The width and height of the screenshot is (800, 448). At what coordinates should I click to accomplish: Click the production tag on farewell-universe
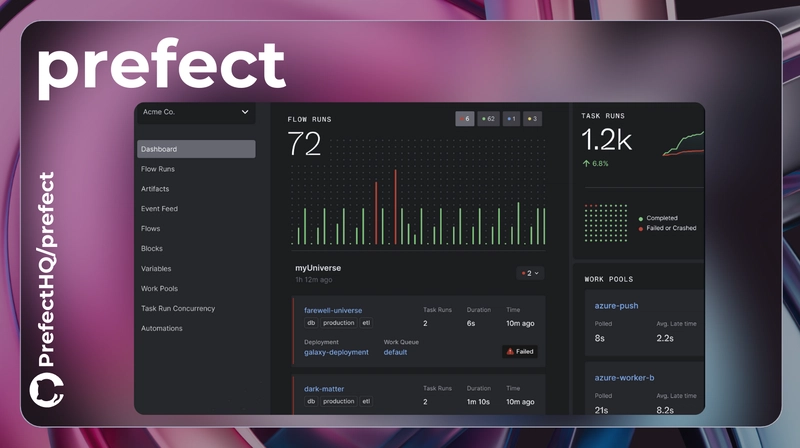[338, 323]
